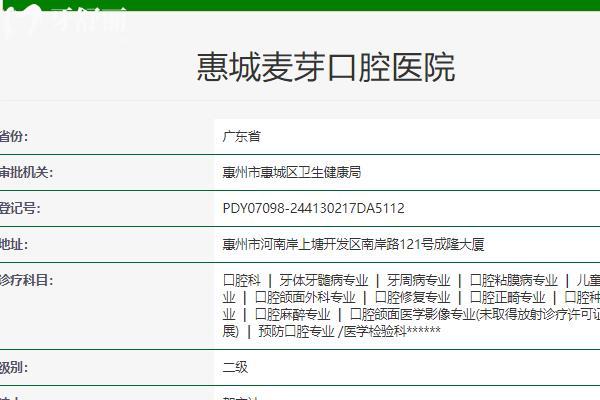Click the 地址 label
The height and width of the screenshot is (400, 600).
(14, 244)
